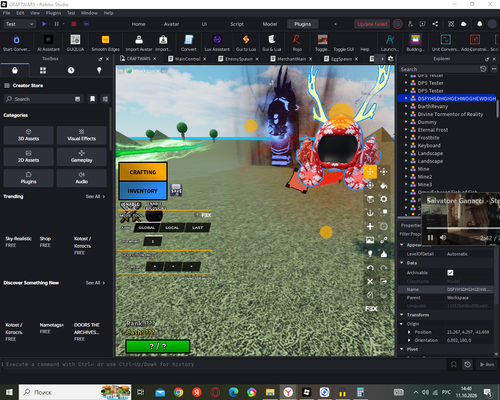The height and width of the screenshot is (400, 500).
Task: Expand the Keyboard model tree node
Action: (x=406, y=145)
